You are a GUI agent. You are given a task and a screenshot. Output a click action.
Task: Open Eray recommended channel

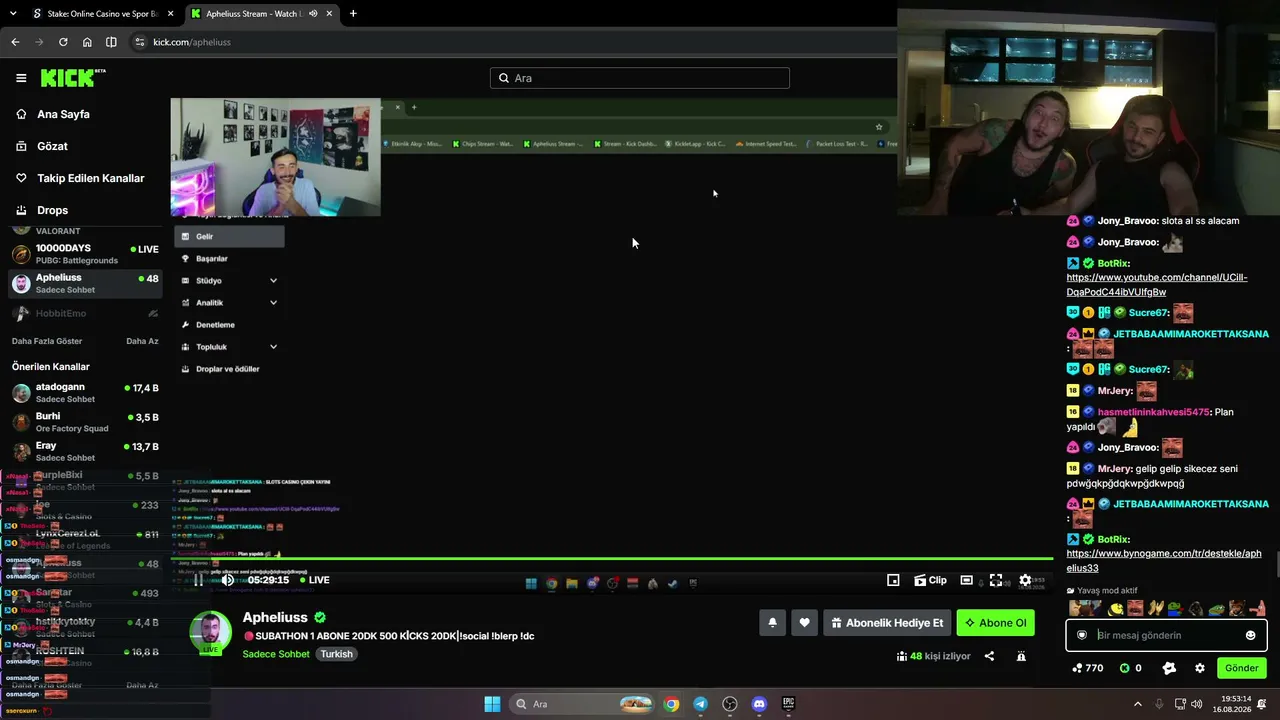(x=85, y=451)
